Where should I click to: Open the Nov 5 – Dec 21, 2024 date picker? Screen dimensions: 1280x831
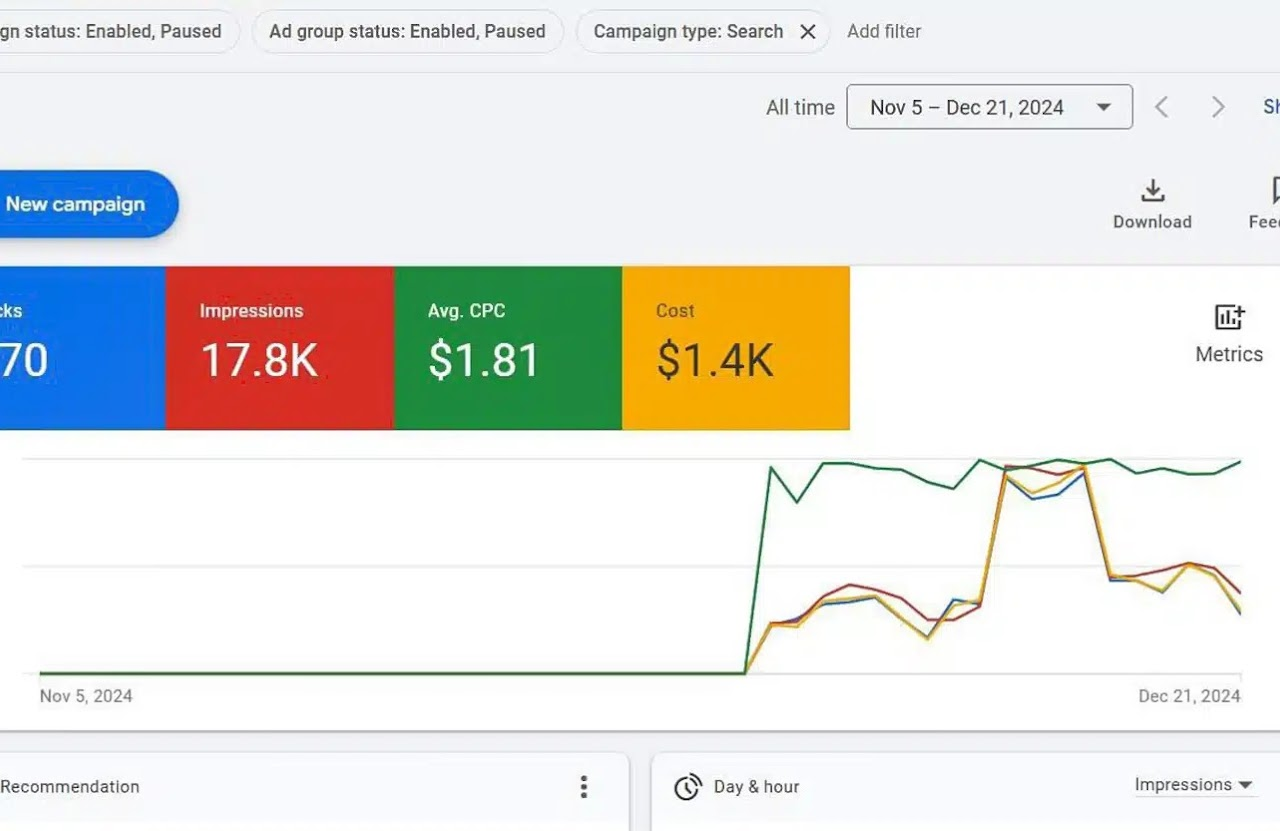pos(989,107)
